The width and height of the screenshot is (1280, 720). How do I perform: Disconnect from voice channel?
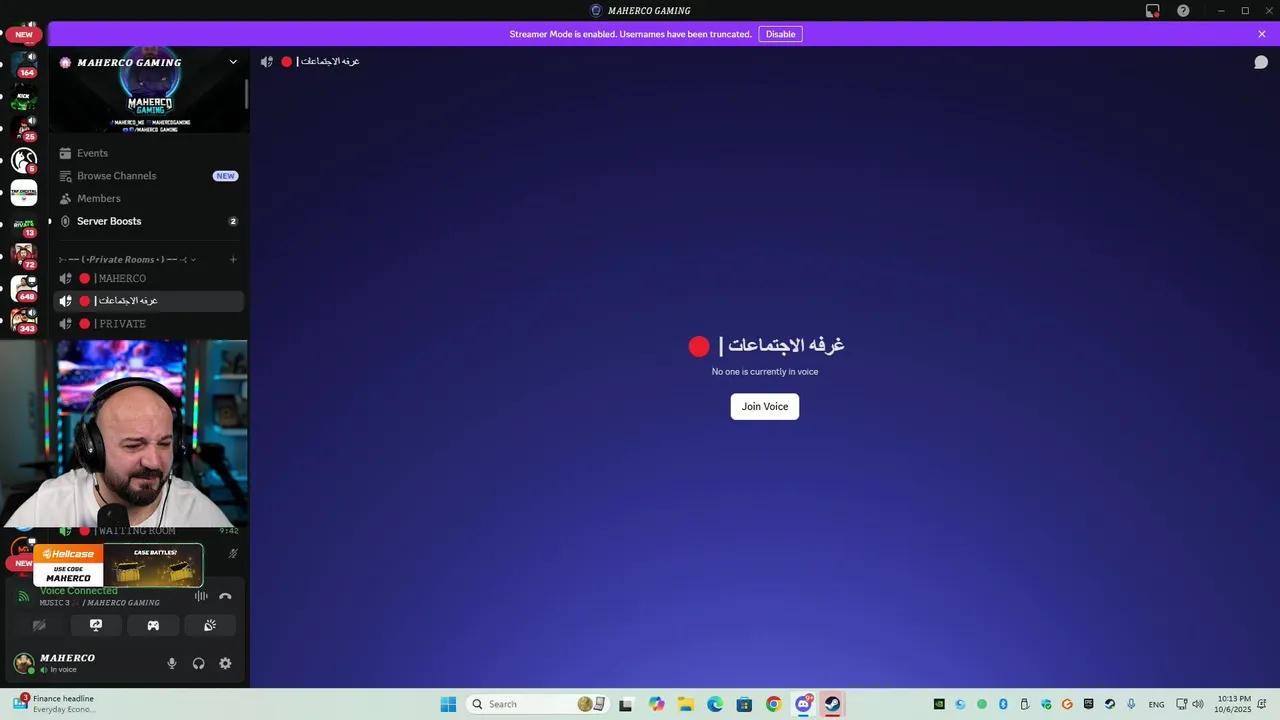(225, 596)
